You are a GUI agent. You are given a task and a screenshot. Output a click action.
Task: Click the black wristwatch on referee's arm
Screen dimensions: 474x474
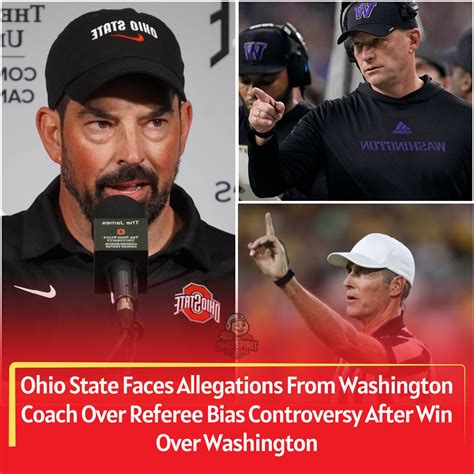click(x=284, y=279)
